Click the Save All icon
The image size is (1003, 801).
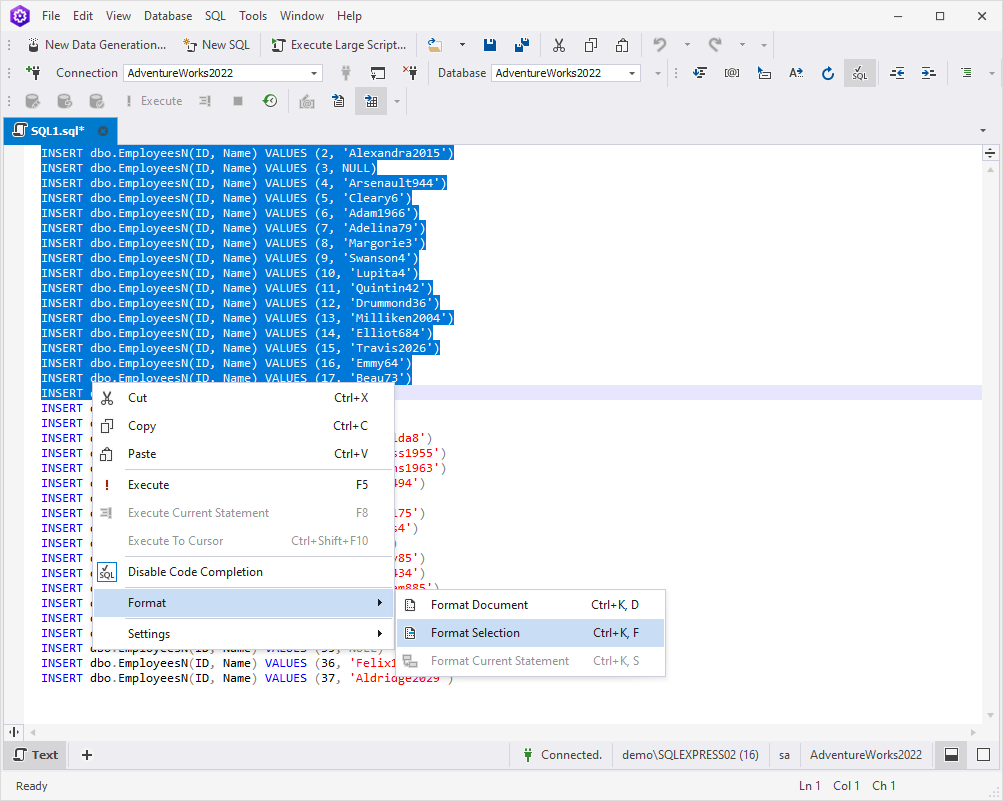click(522, 45)
